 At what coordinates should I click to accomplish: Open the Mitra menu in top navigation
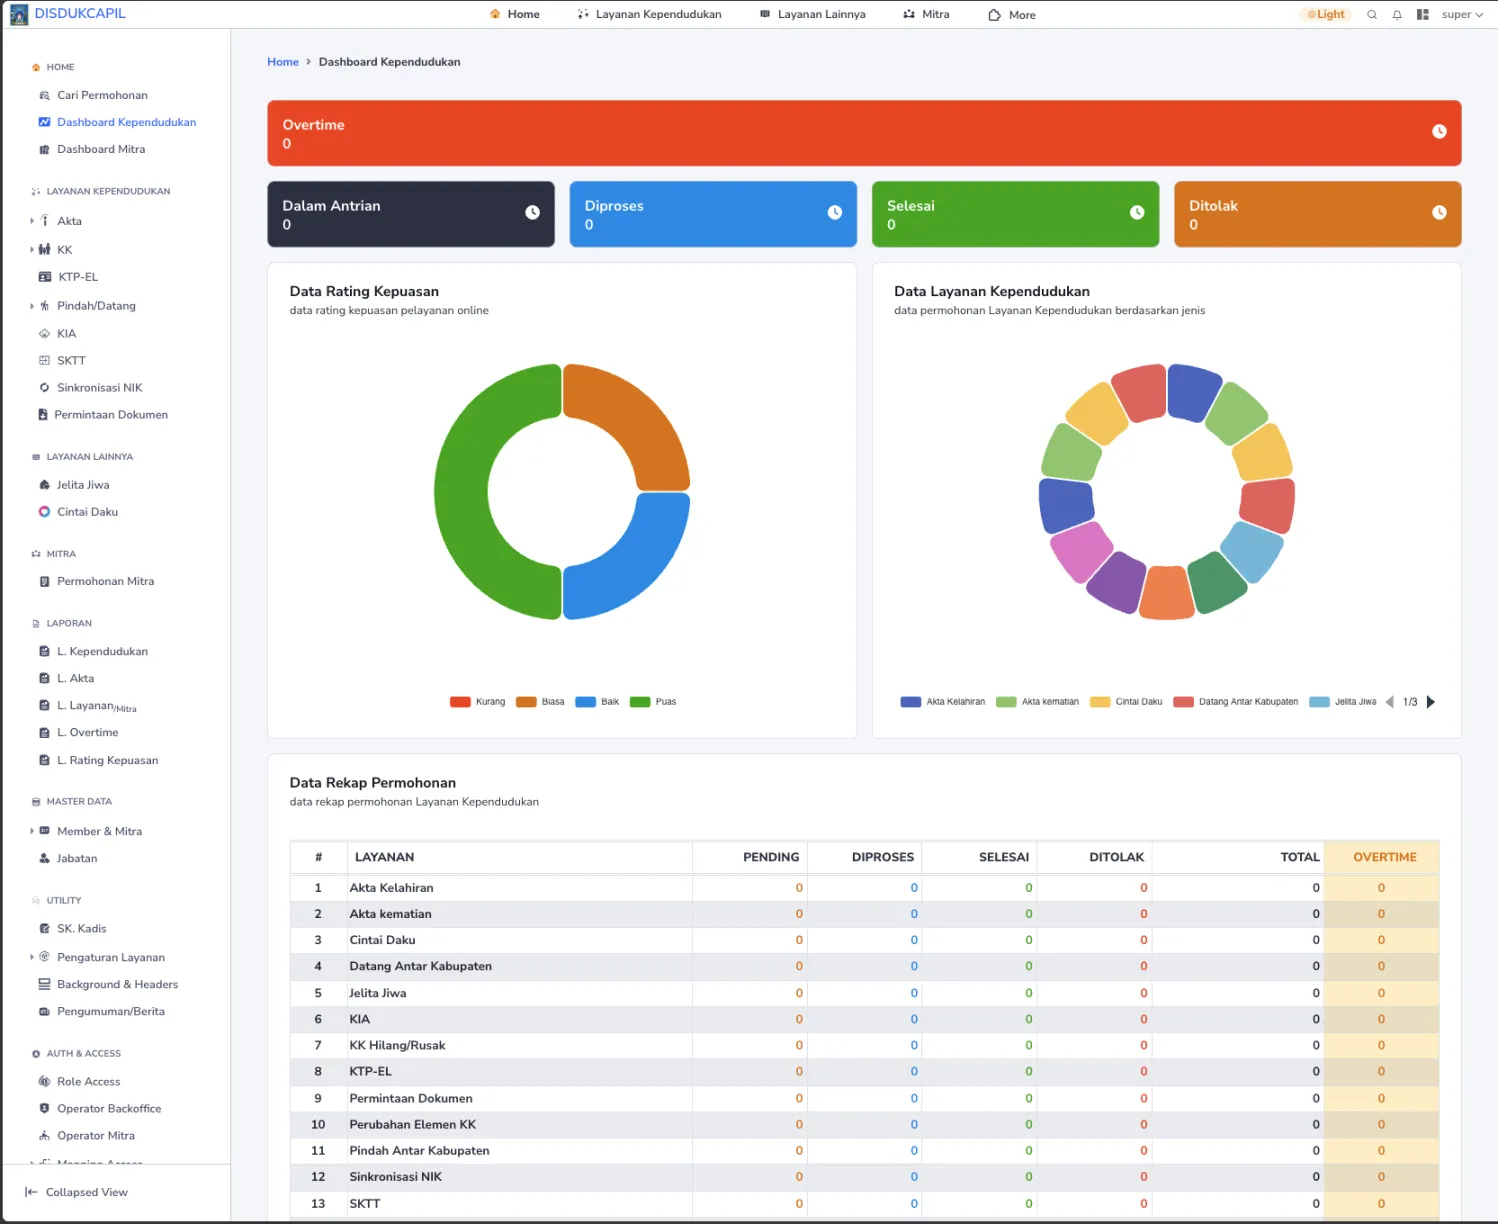pyautogui.click(x=925, y=14)
